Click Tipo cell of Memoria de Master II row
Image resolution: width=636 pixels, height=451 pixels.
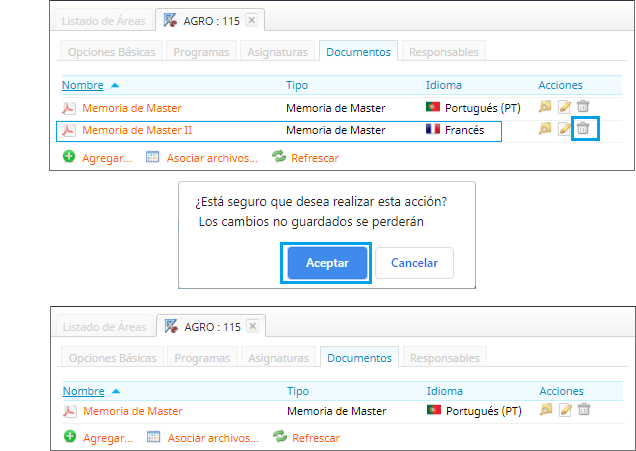(335, 130)
